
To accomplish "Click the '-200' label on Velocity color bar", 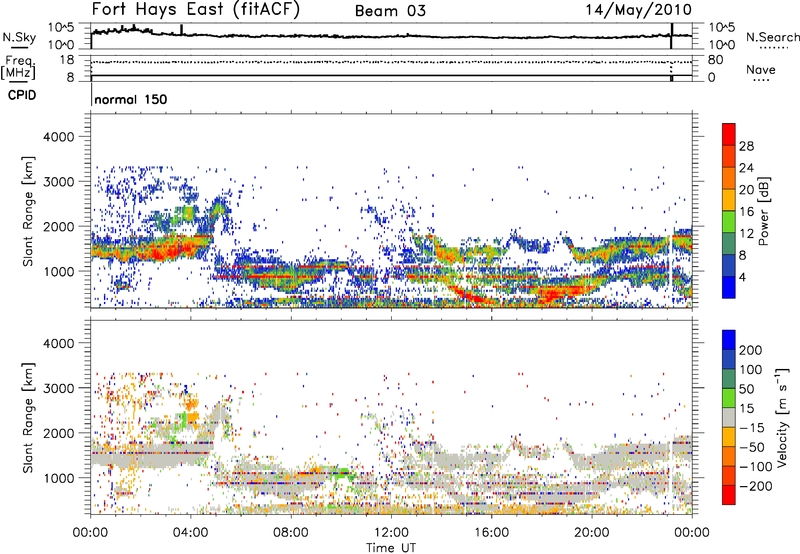I will [756, 486].
